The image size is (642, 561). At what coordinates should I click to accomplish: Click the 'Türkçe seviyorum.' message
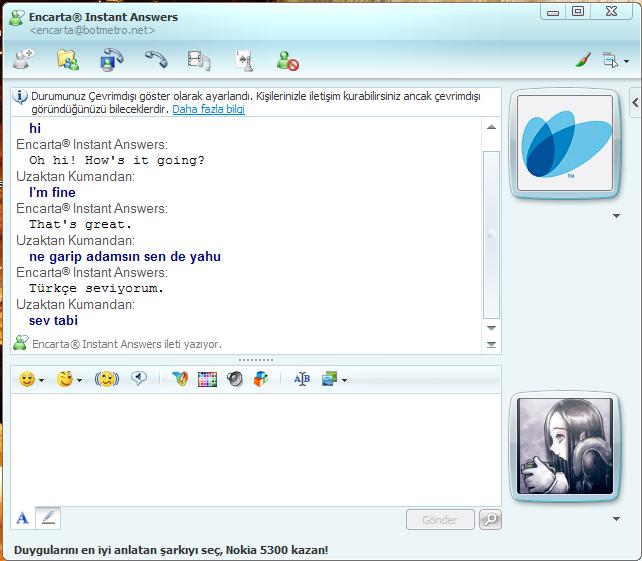(96, 288)
